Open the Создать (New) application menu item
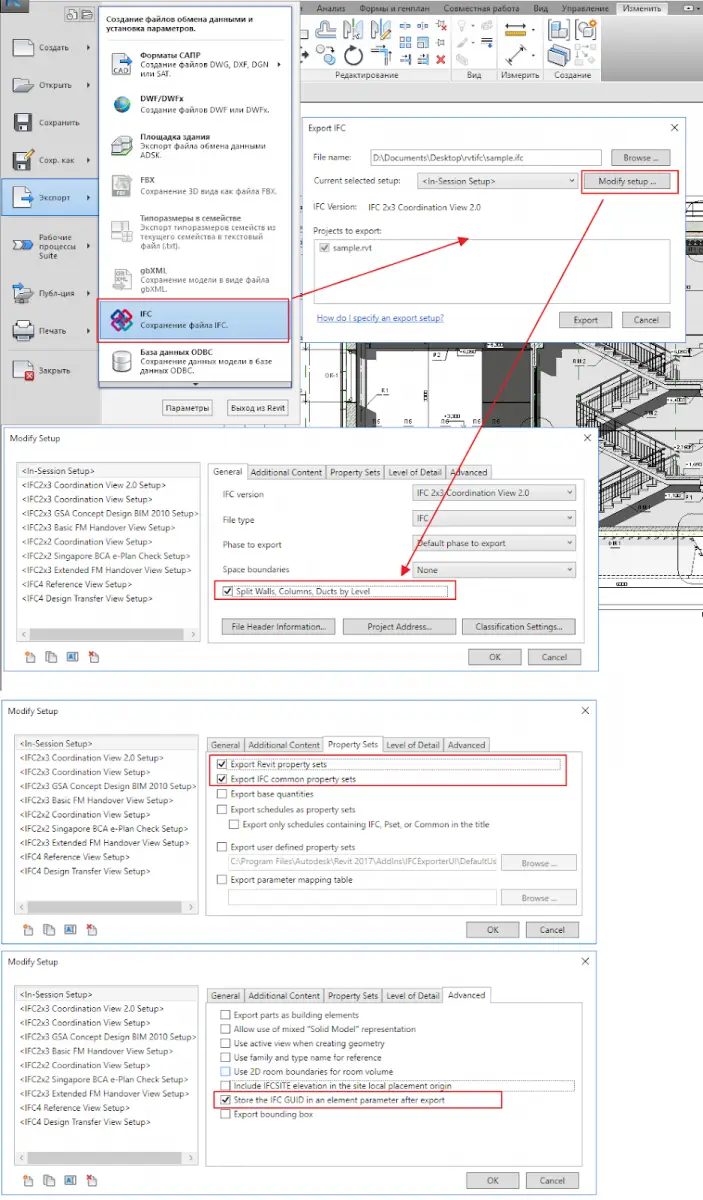Image resolution: width=703 pixels, height=1200 pixels. (50, 47)
